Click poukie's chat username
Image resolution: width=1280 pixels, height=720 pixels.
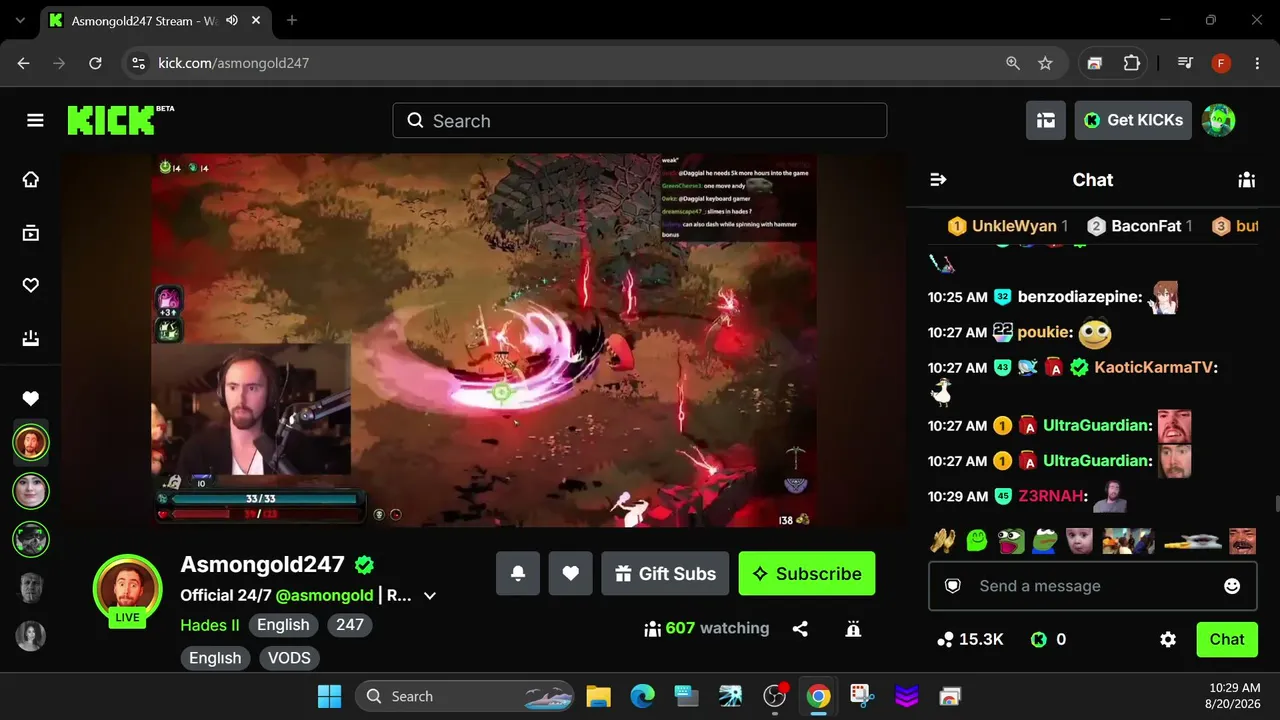[1045, 332]
